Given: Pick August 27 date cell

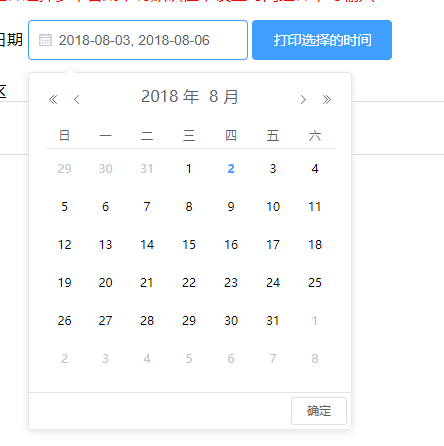Looking at the screenshot, I should (105, 321).
